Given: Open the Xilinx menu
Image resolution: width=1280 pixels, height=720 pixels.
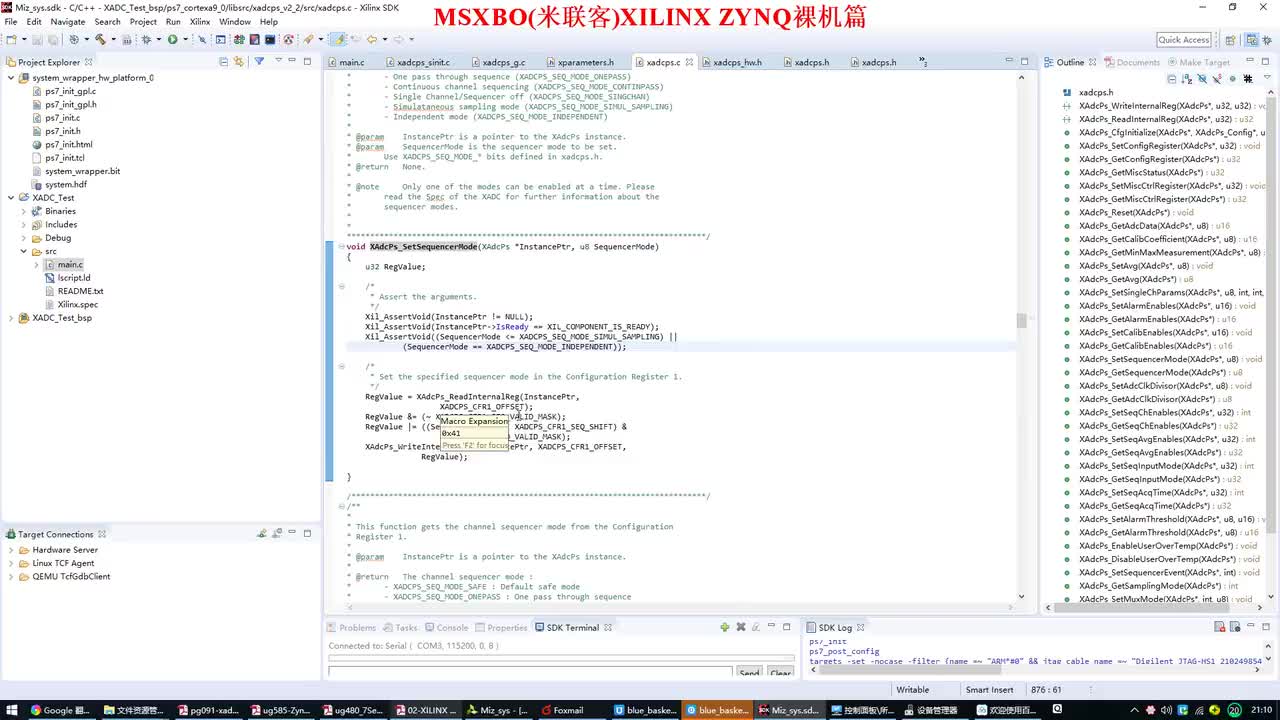Looking at the screenshot, I should pos(200,21).
